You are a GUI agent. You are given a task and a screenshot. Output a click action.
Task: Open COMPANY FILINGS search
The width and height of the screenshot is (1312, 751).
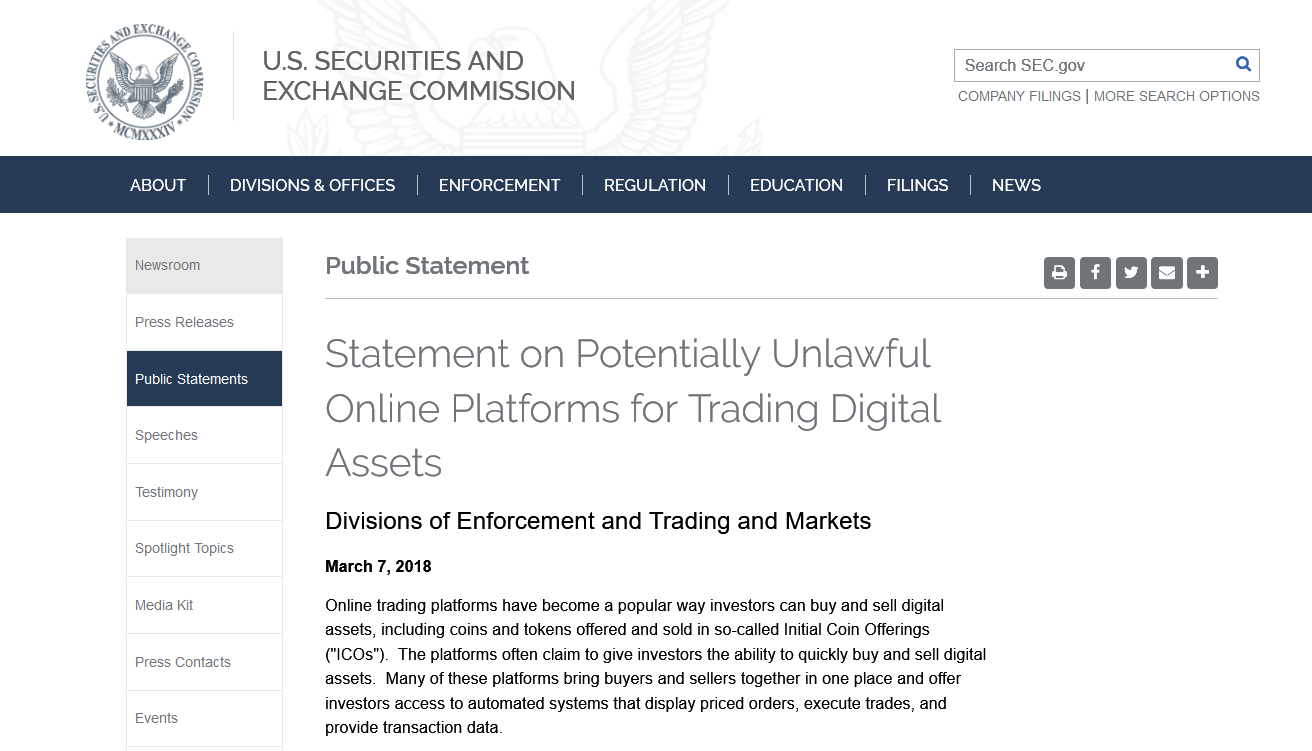[x=1019, y=96]
